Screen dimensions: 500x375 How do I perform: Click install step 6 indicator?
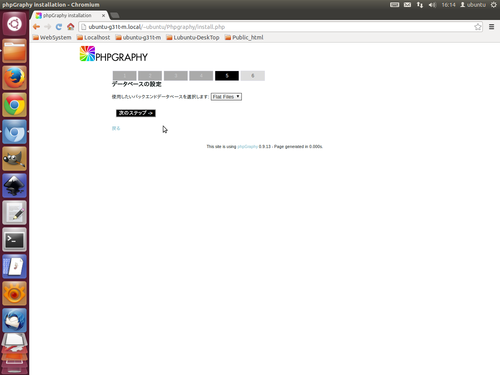click(253, 76)
